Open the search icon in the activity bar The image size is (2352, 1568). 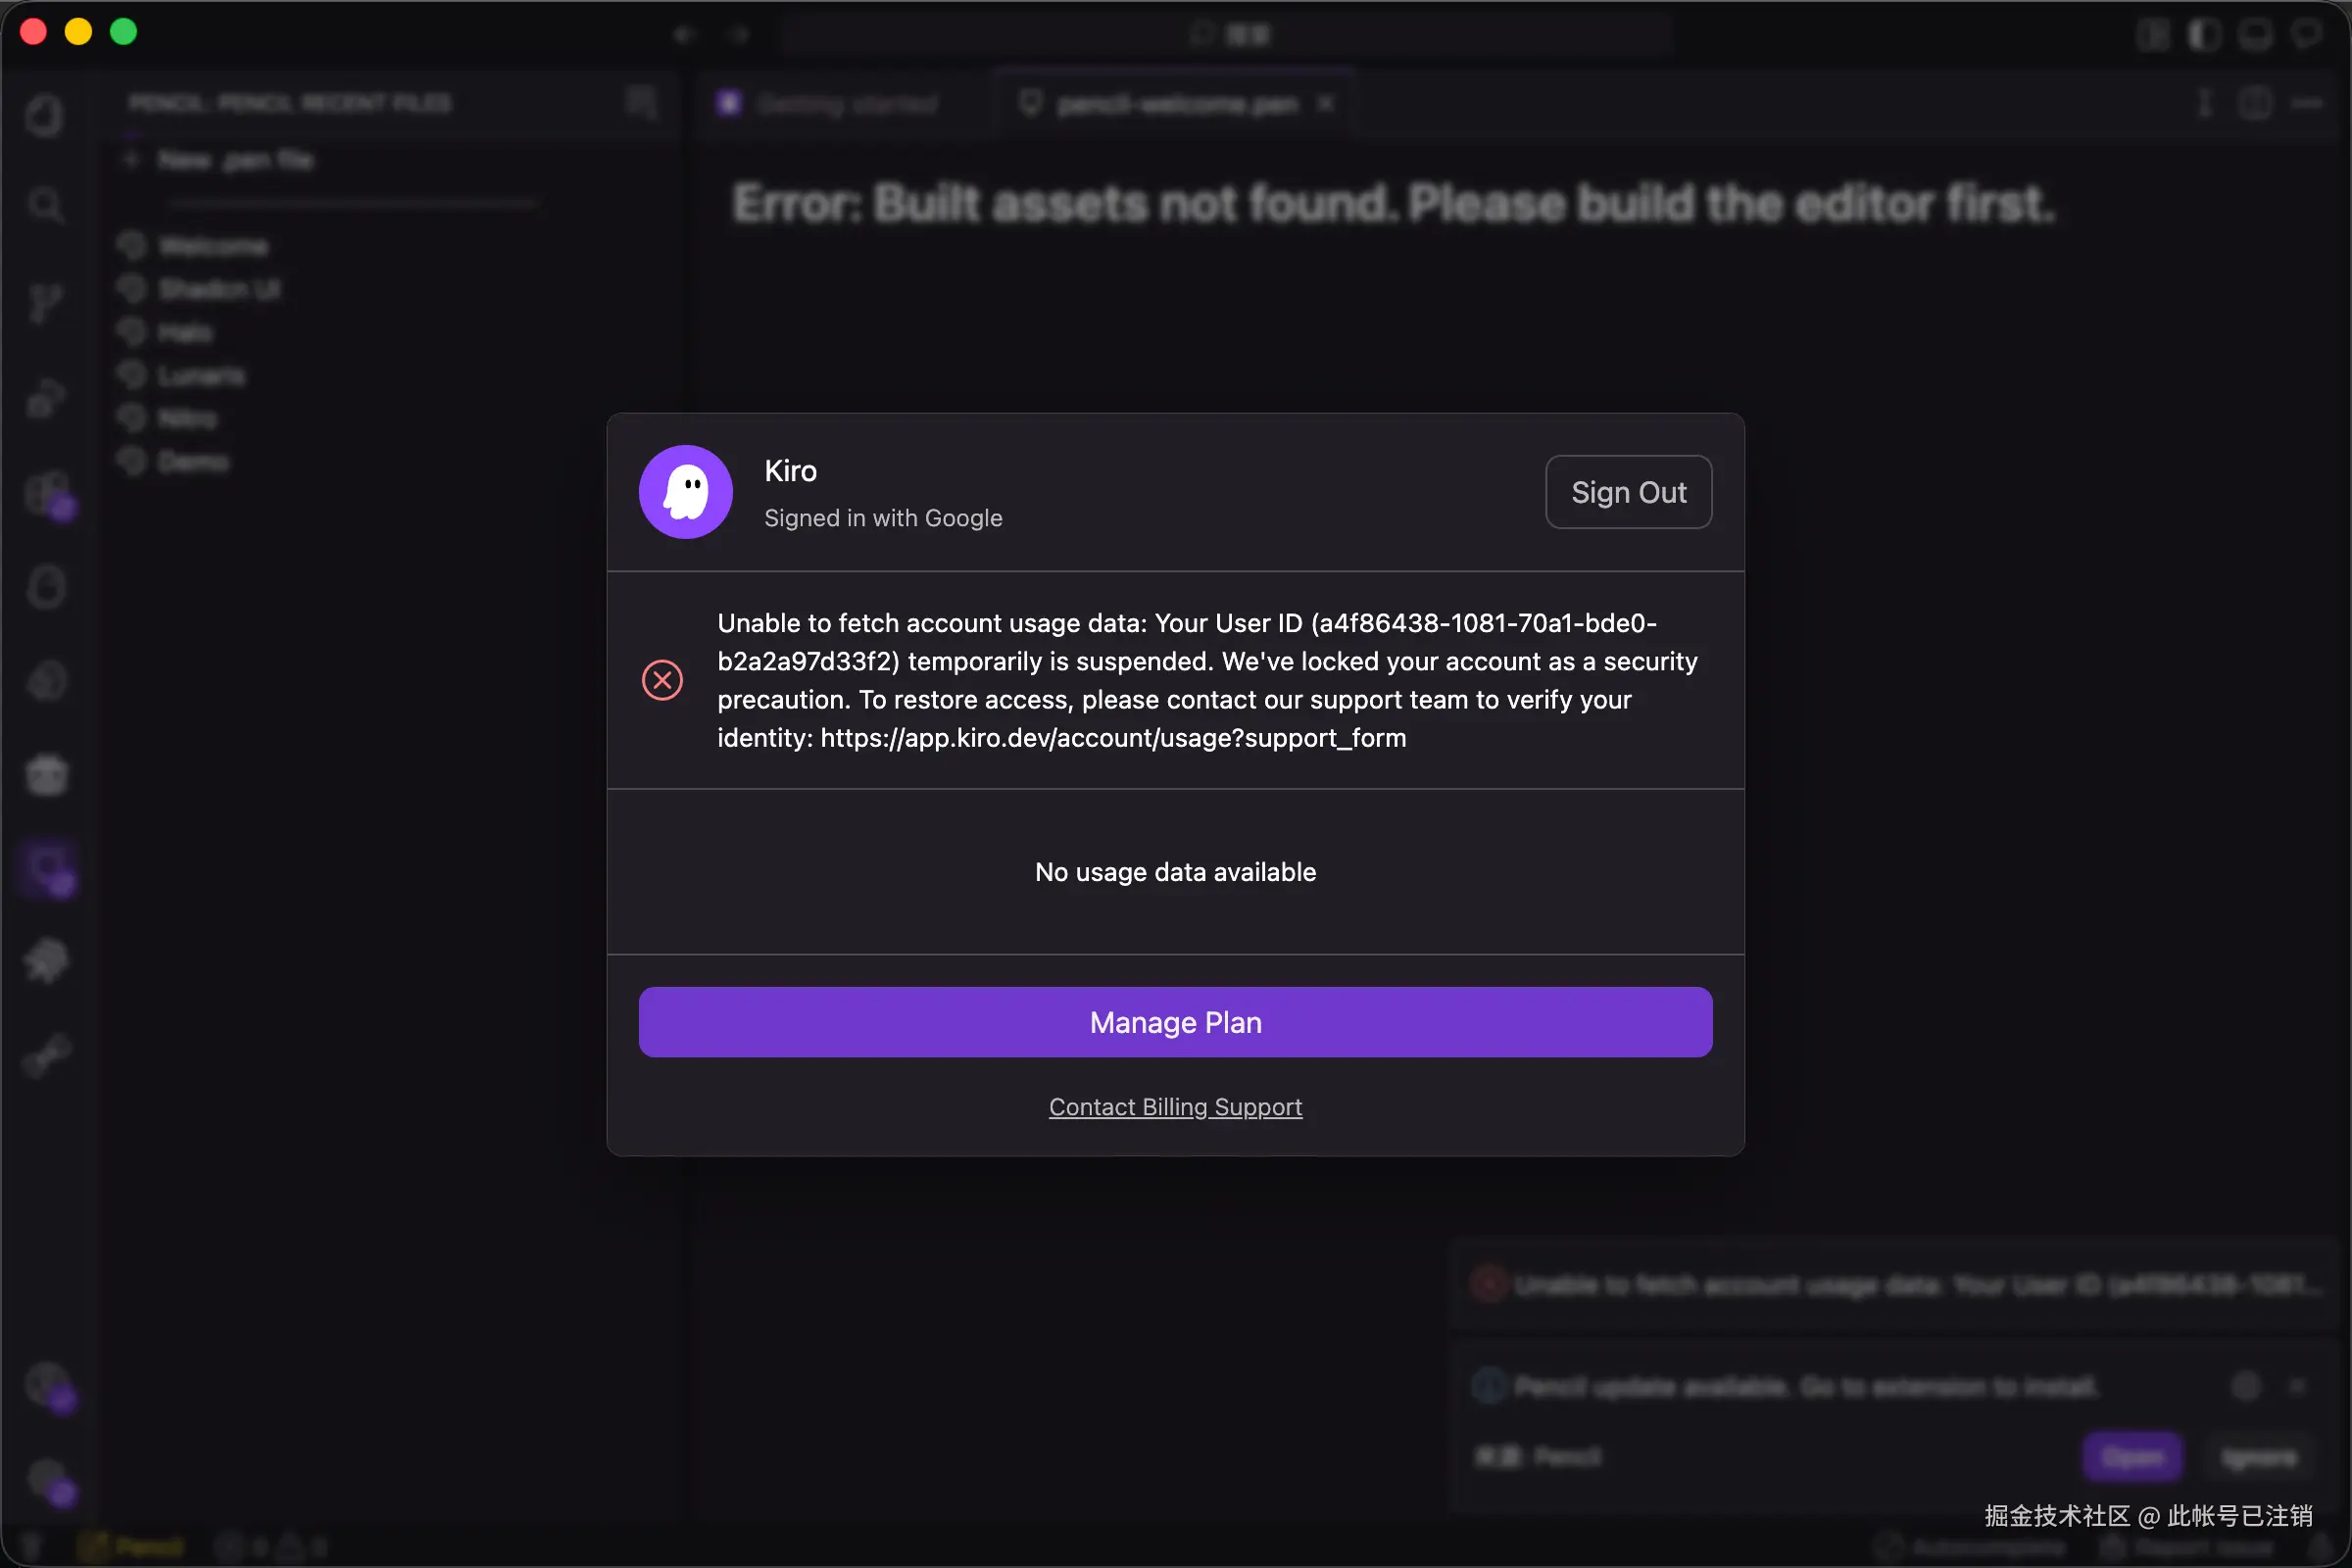coord(45,206)
